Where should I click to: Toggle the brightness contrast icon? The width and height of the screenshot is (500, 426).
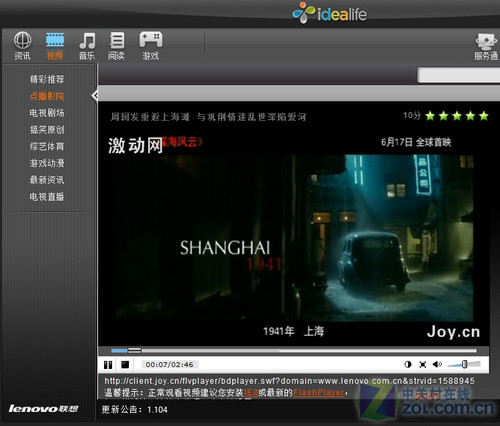tap(408, 364)
